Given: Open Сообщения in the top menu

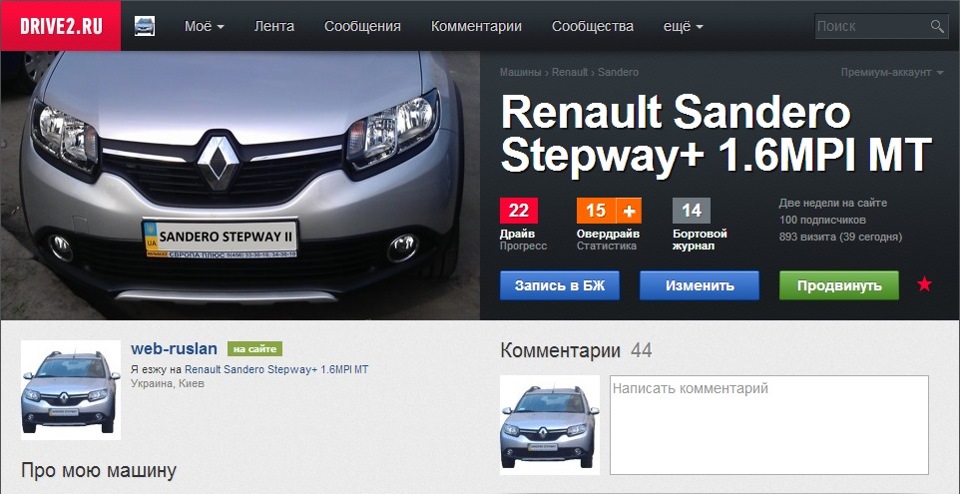Looking at the screenshot, I should 362,26.
